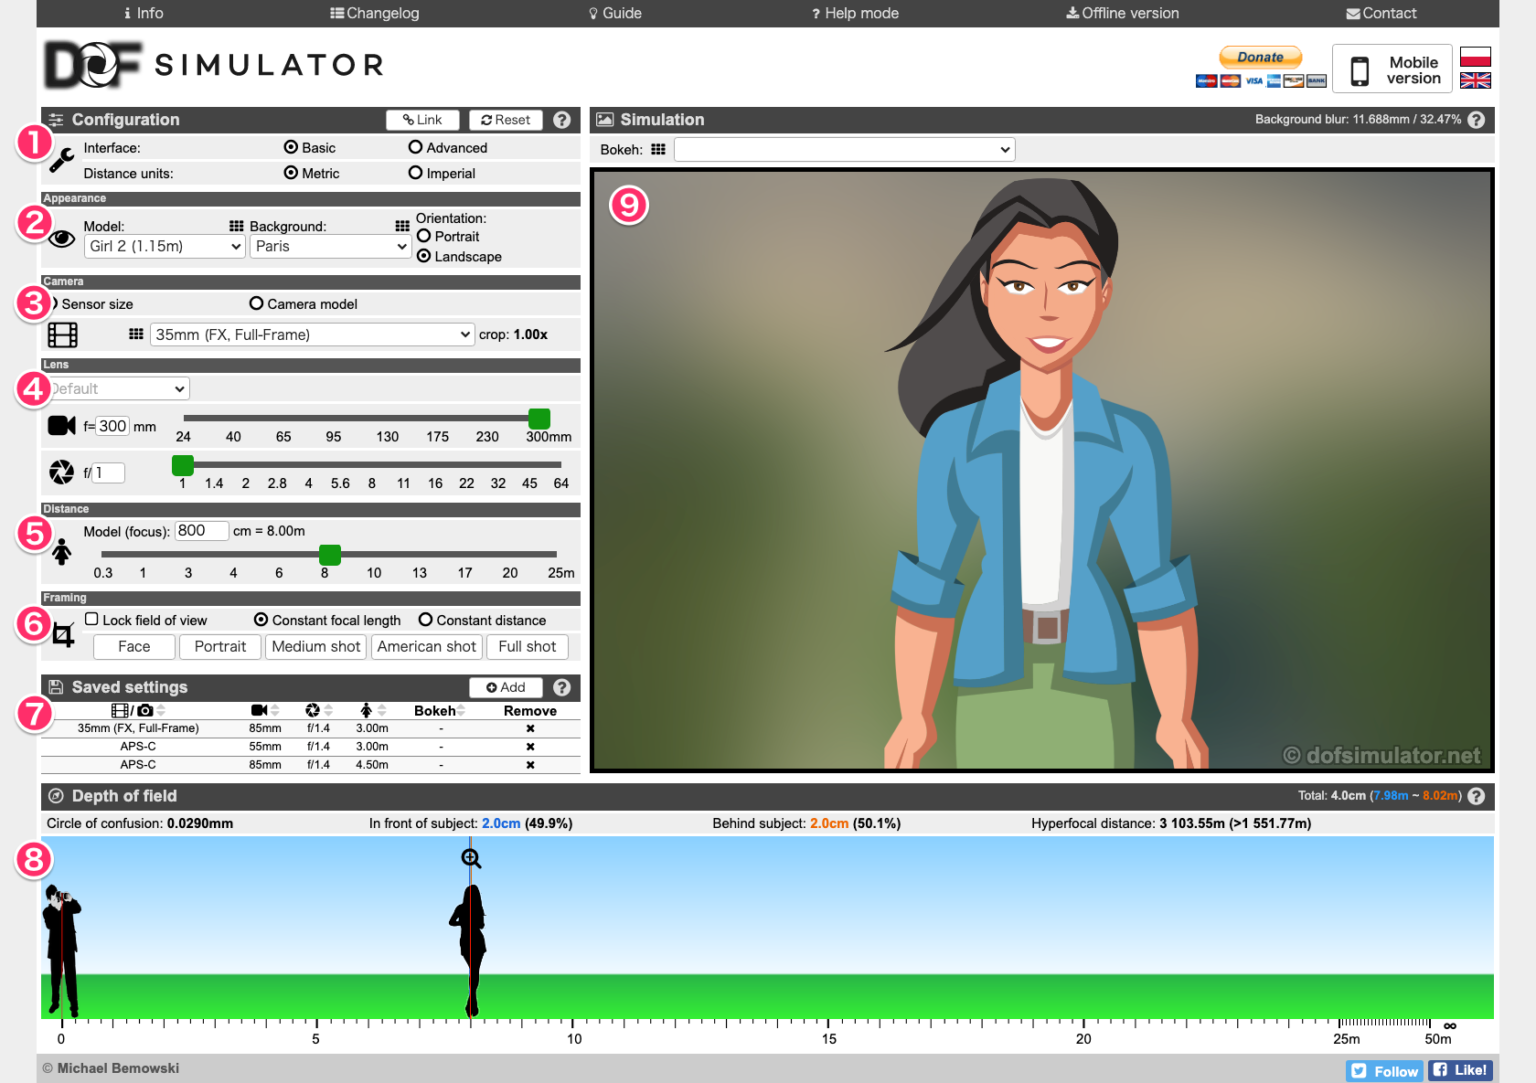Open the Model dropdown showing Girl 2
1536x1083 pixels.
click(x=163, y=246)
